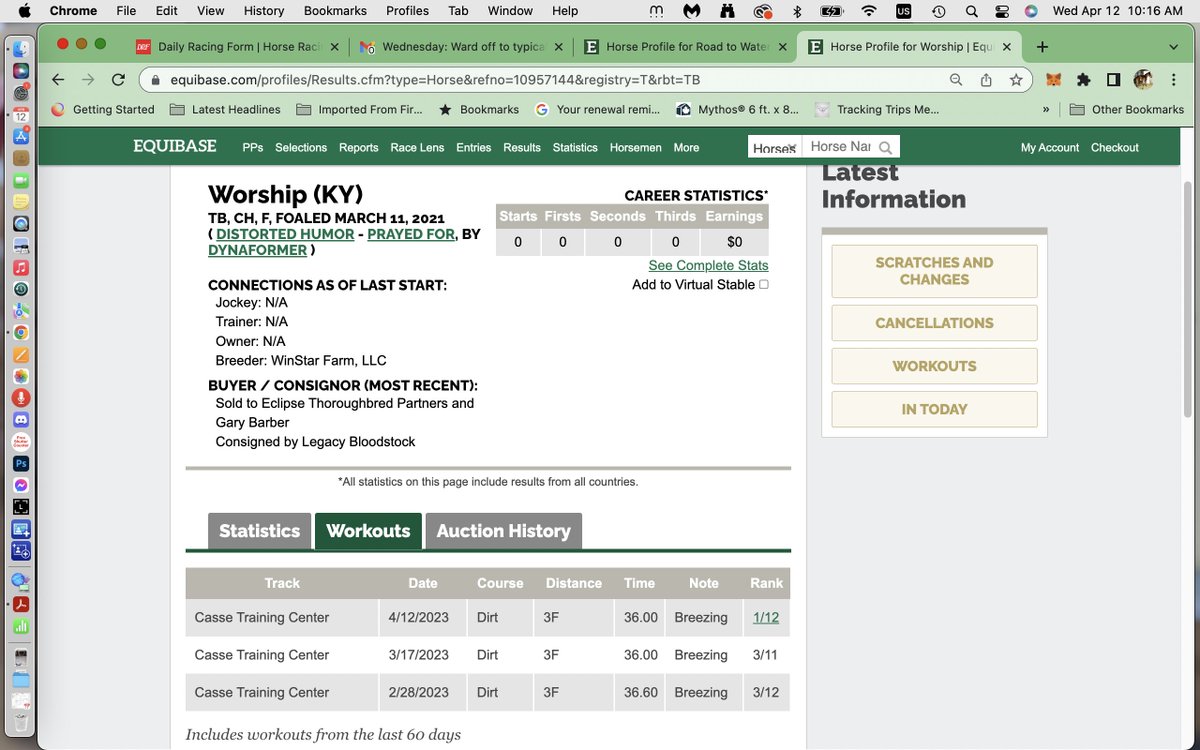
Task: Open the Malwarebytes menu bar icon
Action: tap(691, 11)
